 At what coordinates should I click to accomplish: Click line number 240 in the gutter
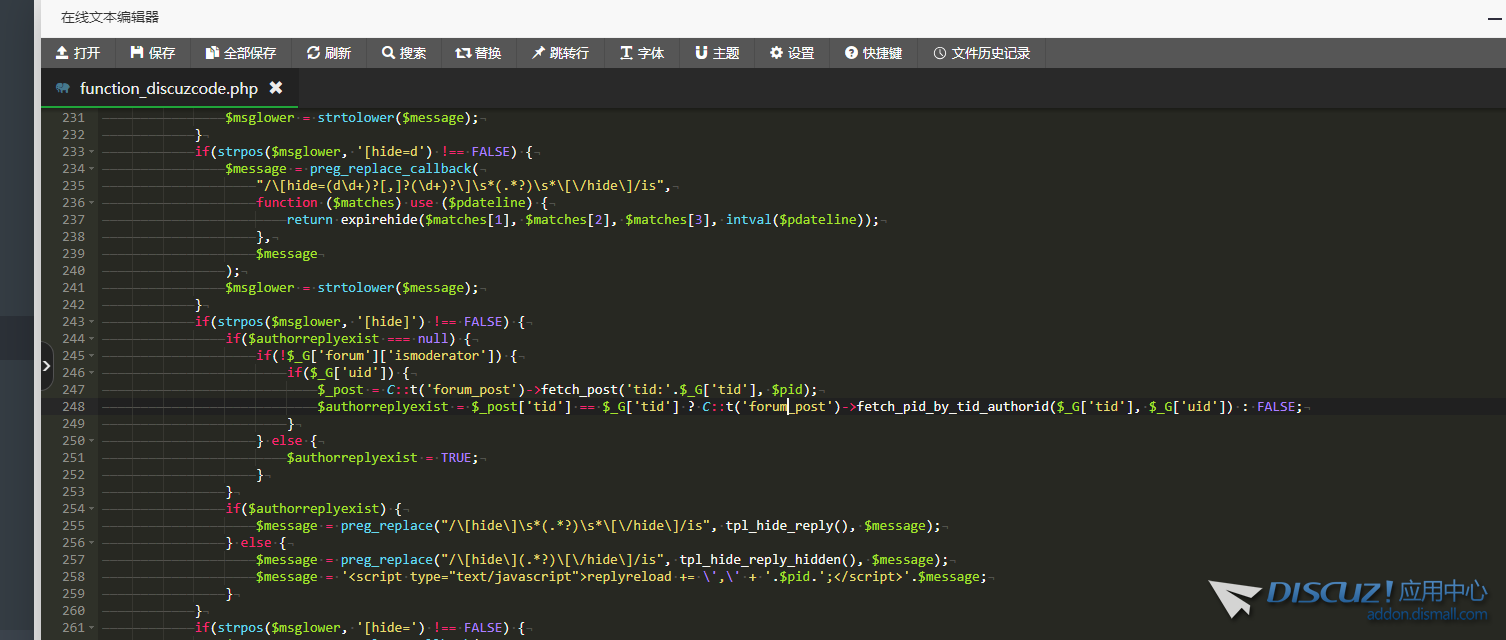(x=73, y=271)
